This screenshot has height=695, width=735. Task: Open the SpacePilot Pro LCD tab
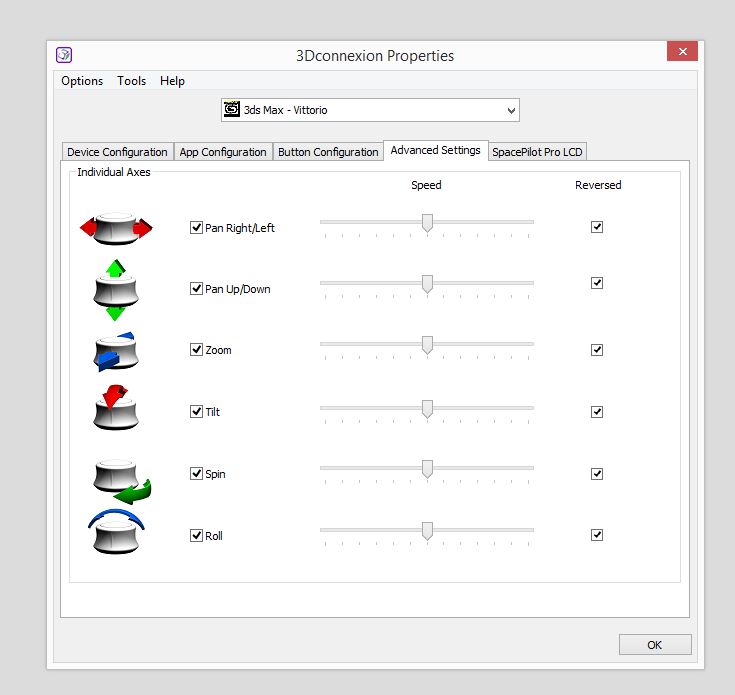537,152
